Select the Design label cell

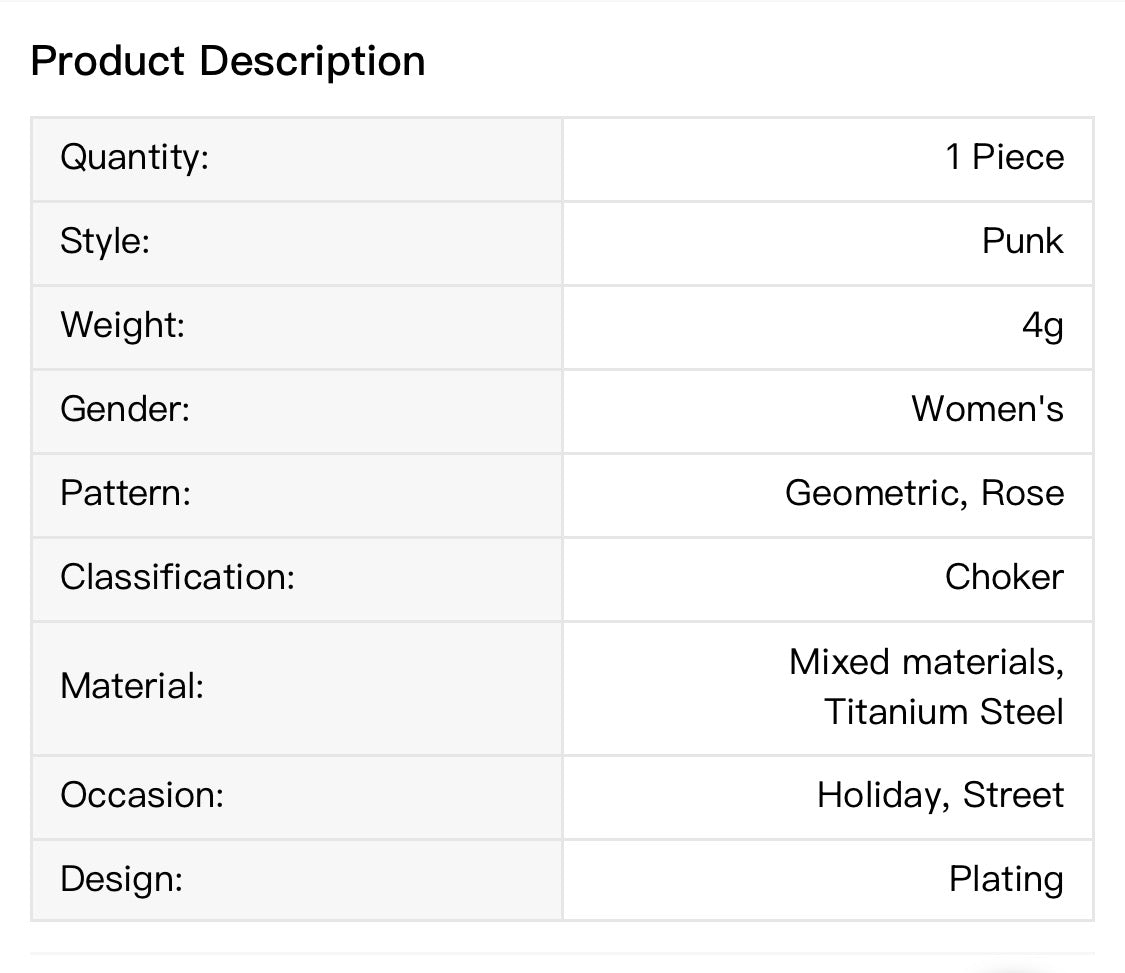click(297, 880)
